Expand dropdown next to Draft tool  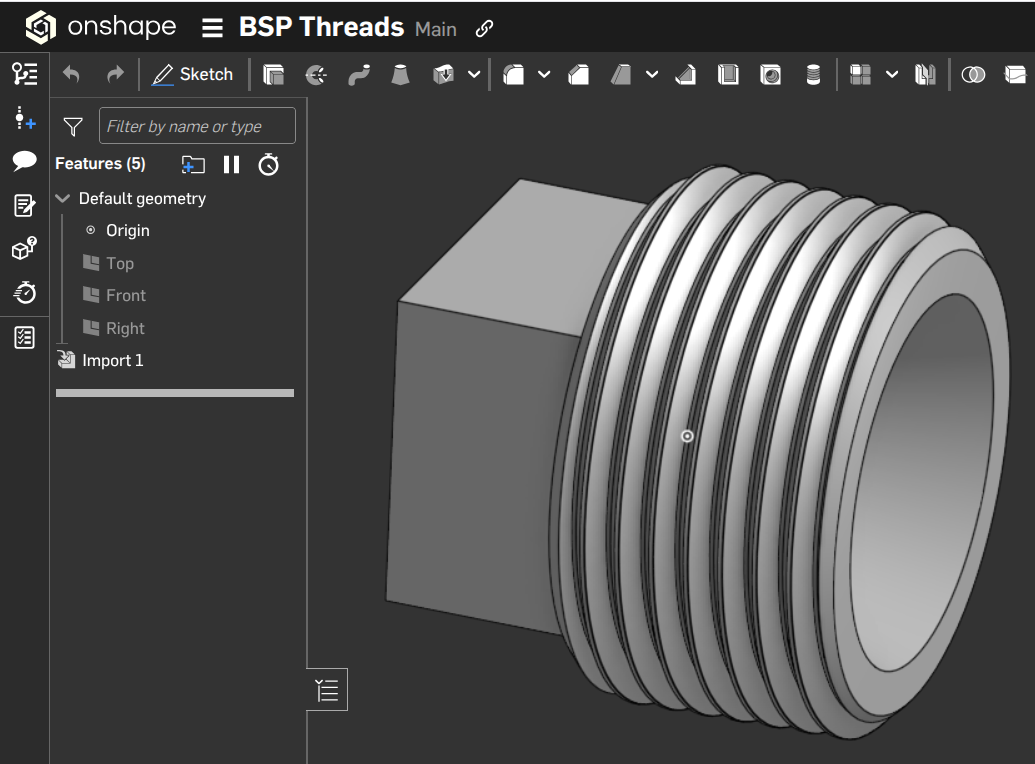tap(652, 75)
